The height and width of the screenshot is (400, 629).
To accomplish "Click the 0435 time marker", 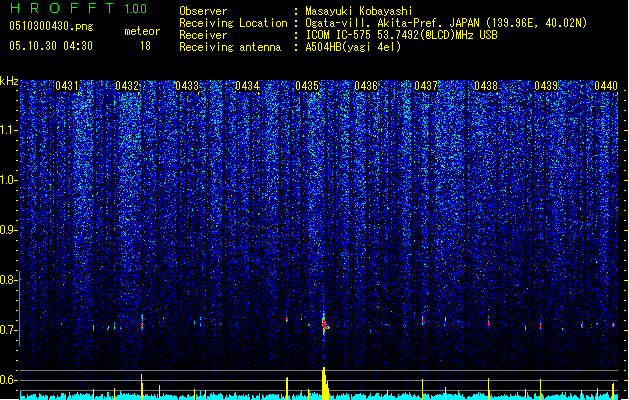I will (307, 86).
